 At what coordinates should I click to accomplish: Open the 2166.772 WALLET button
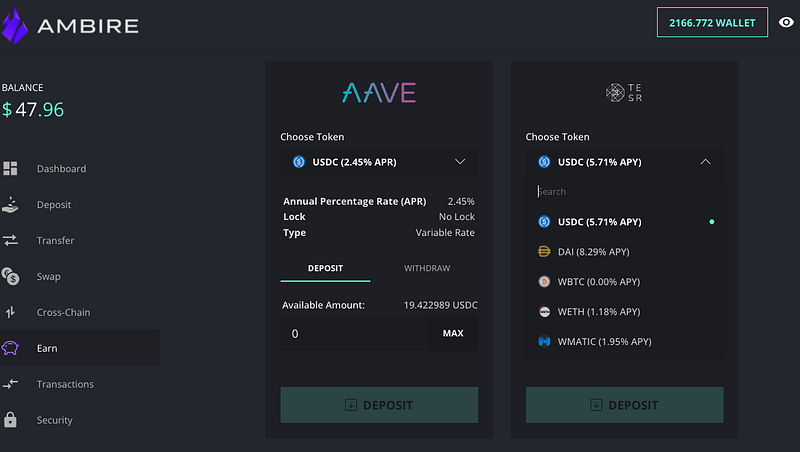pyautogui.click(x=712, y=22)
